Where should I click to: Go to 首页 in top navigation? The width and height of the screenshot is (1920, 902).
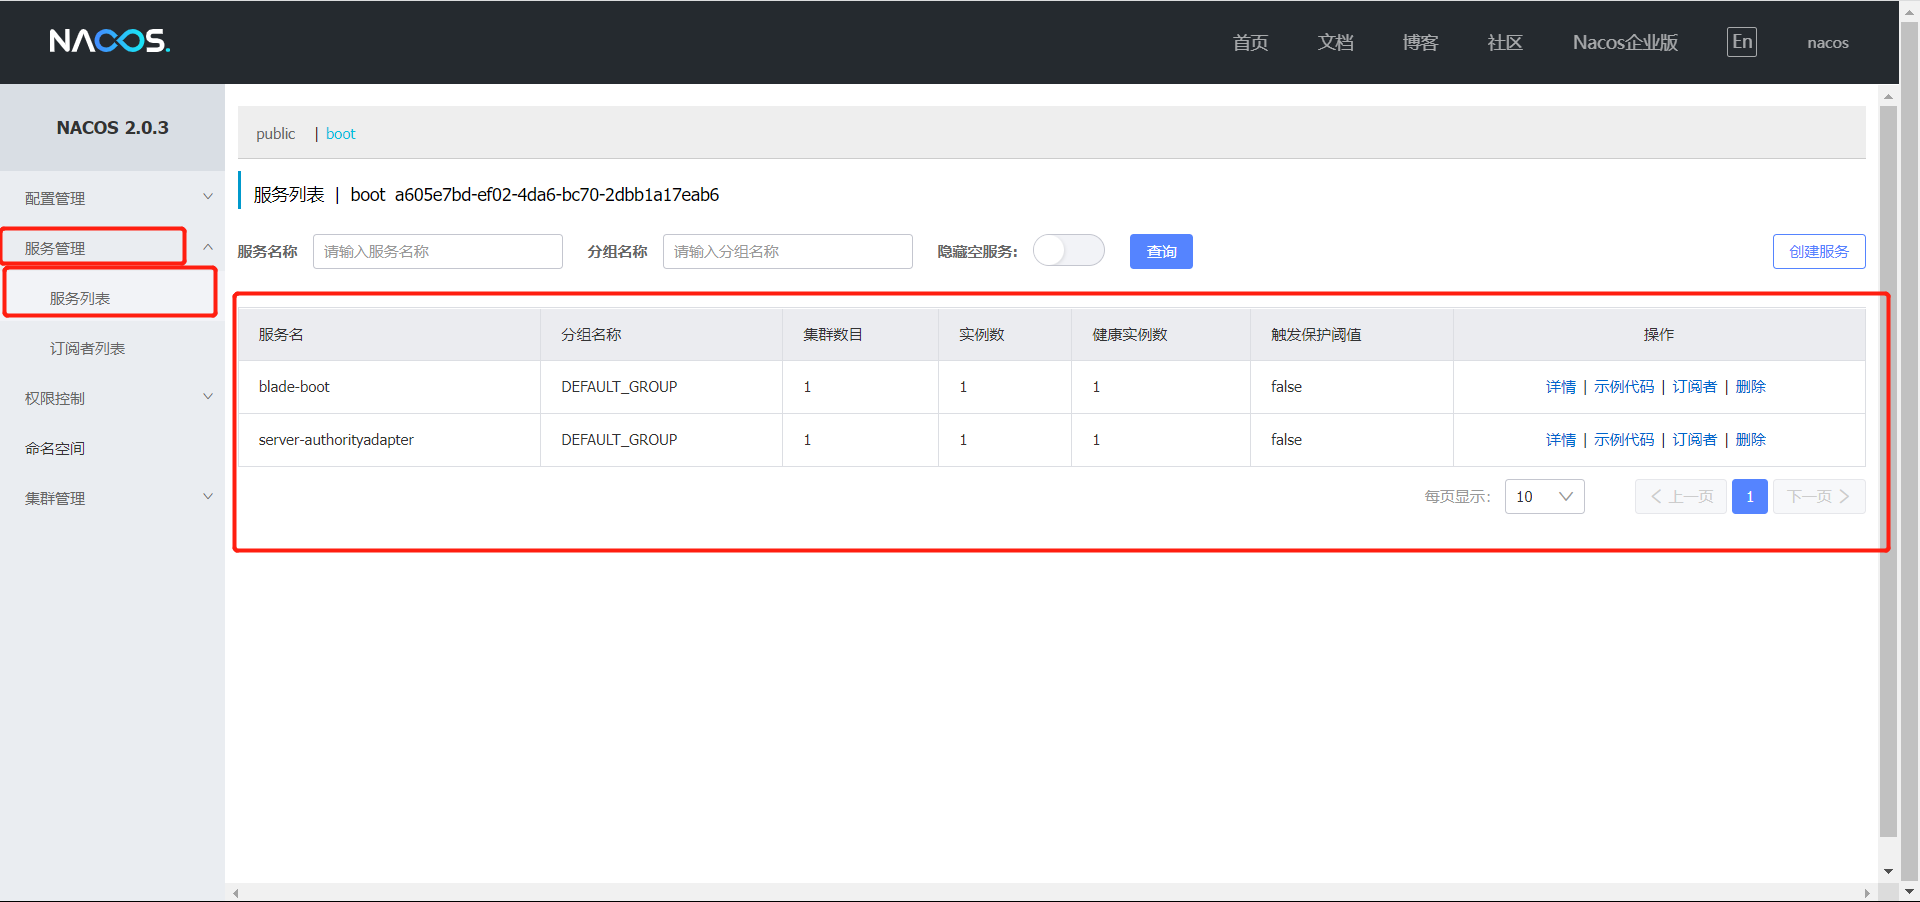tap(1250, 42)
